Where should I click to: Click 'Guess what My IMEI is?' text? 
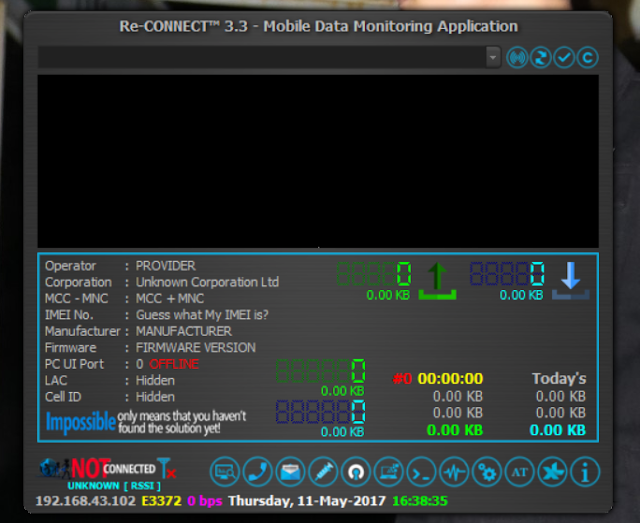pyautogui.click(x=202, y=315)
